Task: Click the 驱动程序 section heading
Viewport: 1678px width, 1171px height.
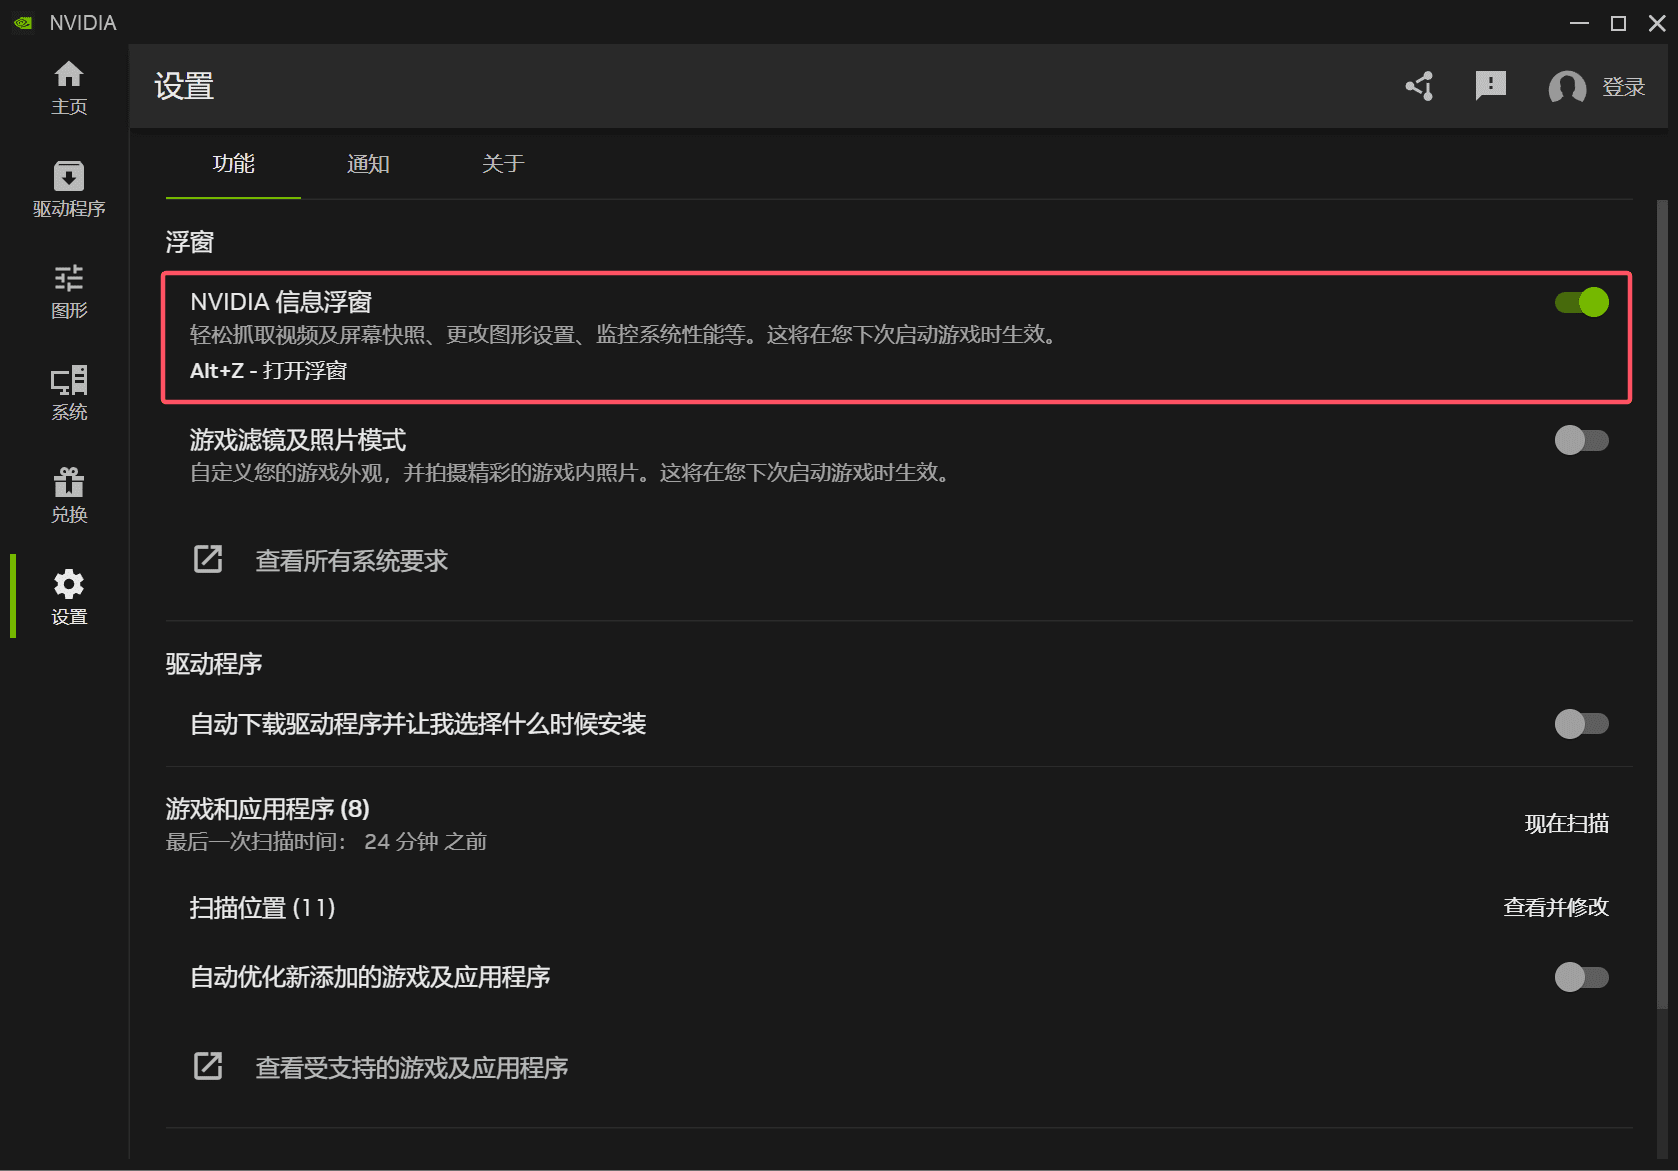Action: [214, 664]
